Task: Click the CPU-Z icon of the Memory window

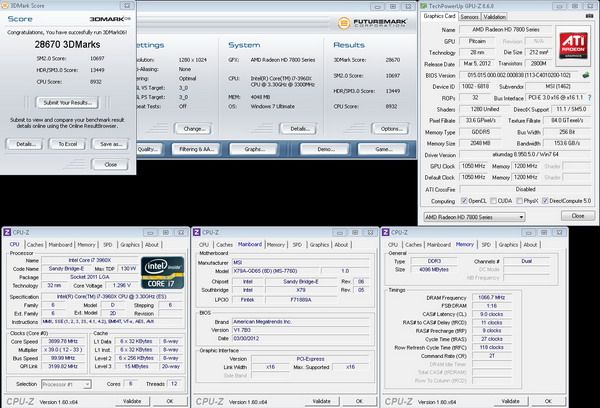Action: (385, 232)
